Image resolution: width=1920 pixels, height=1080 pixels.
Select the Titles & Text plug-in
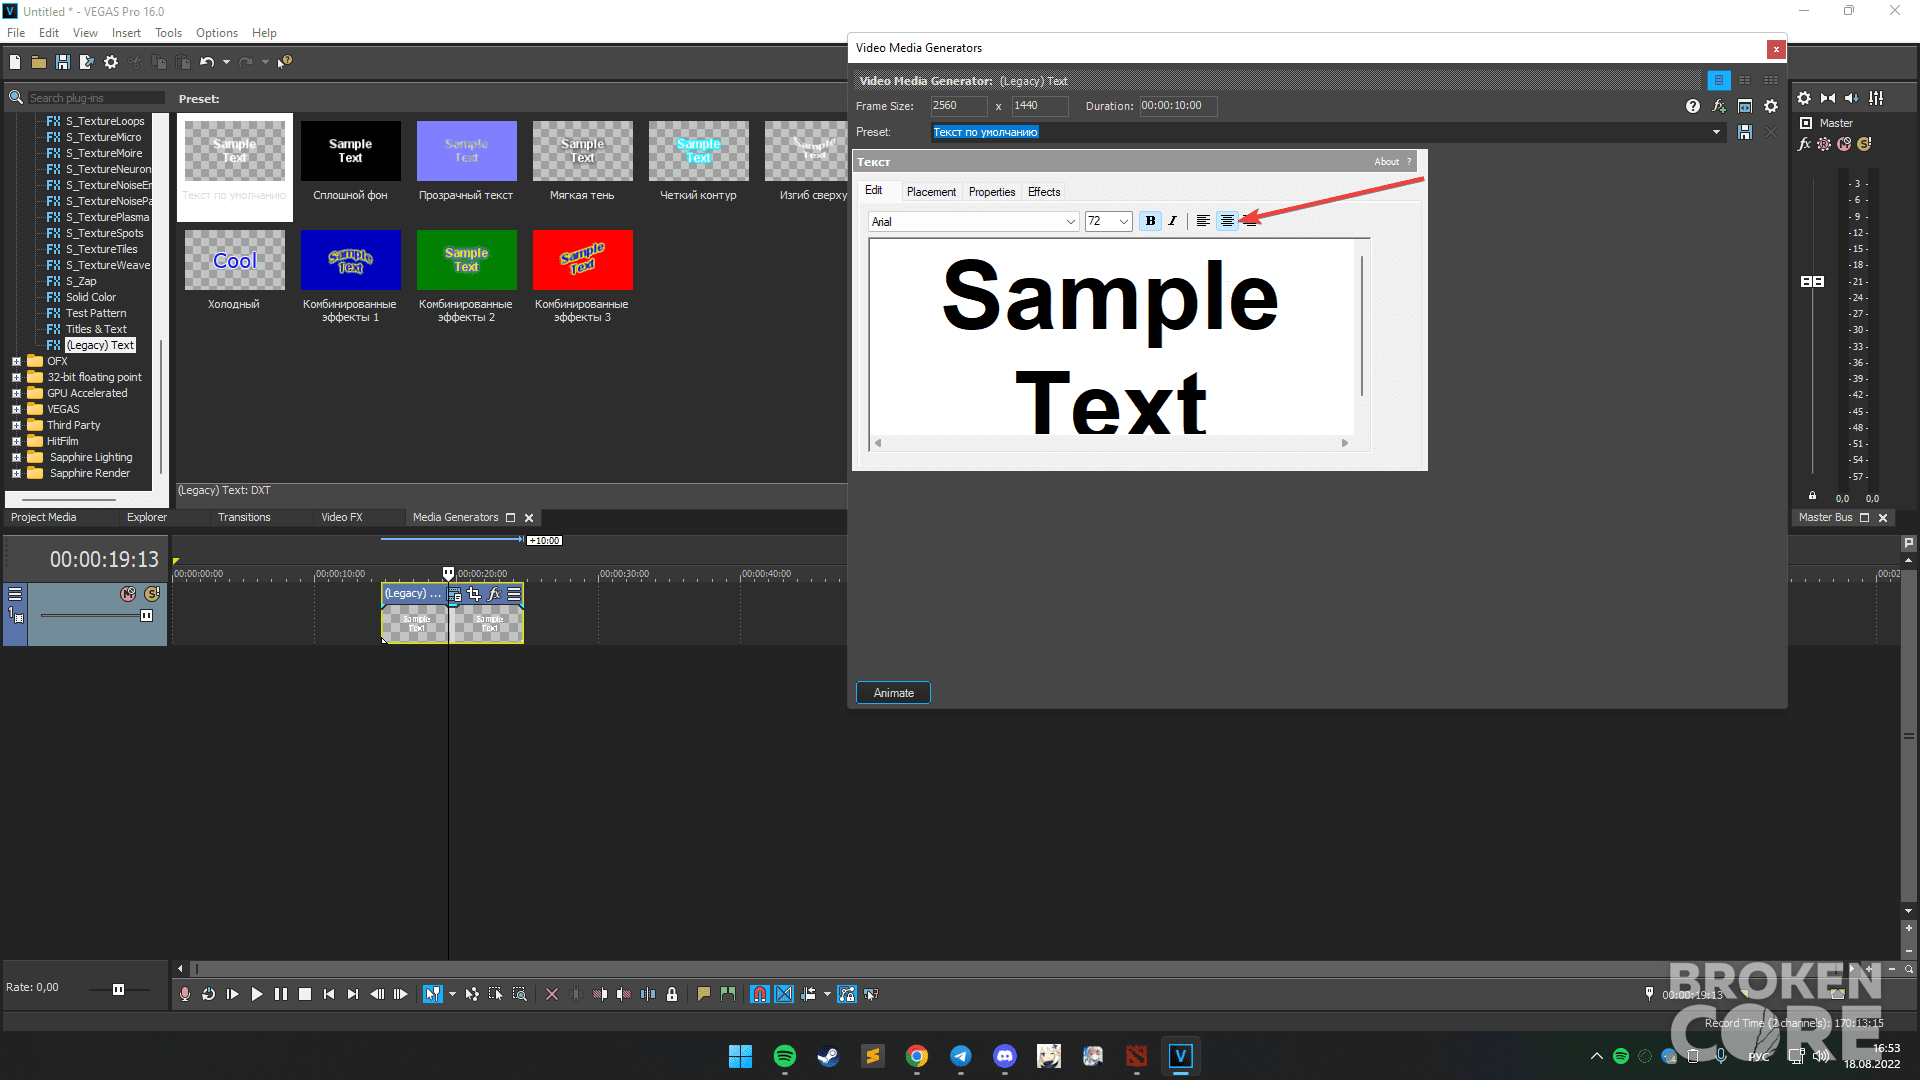coord(96,329)
